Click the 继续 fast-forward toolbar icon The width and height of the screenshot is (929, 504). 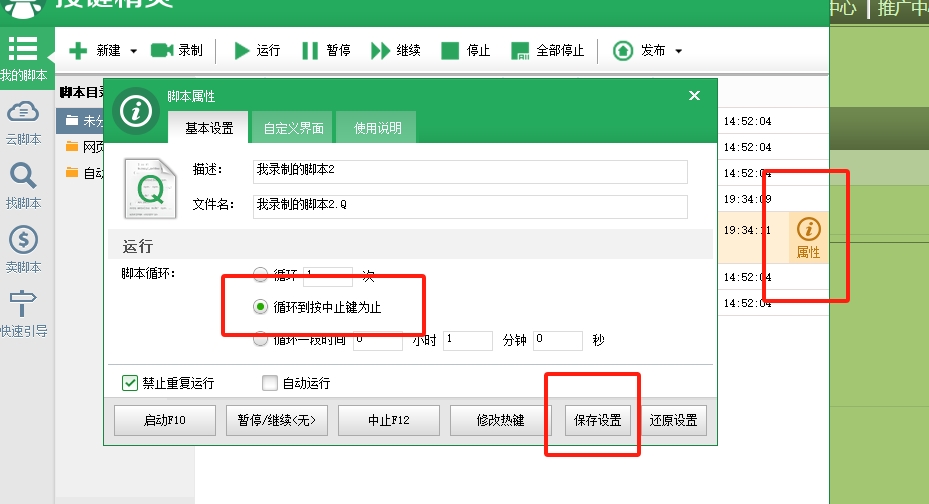380,51
